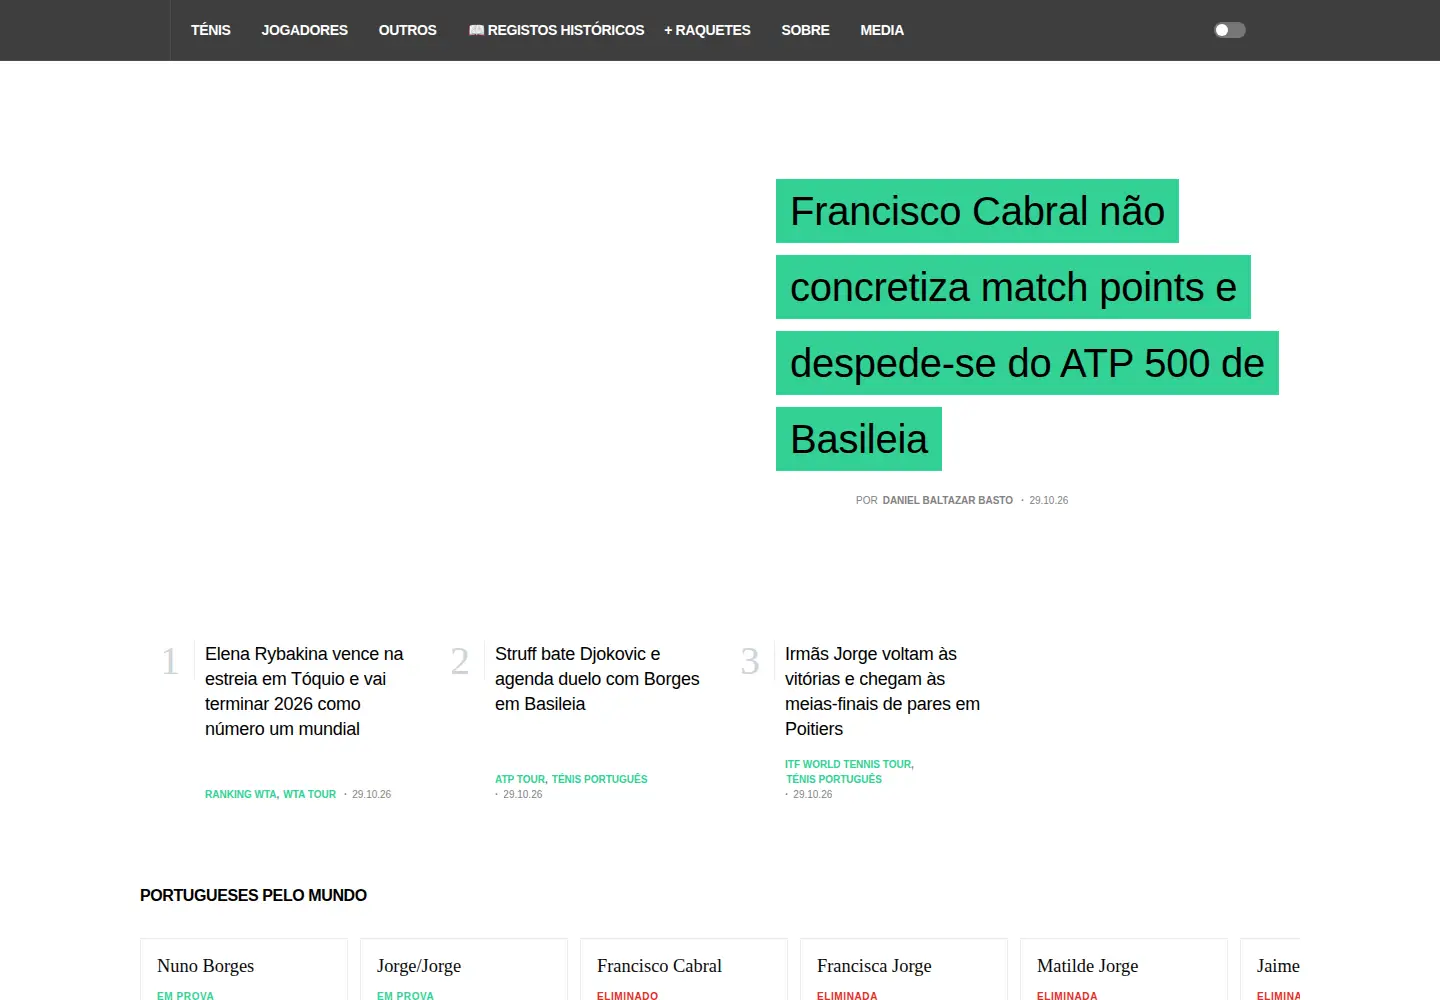Open REGISTOS HISTÓRICOS menu item
Viewport: 1440px width, 1000px height.
point(556,30)
